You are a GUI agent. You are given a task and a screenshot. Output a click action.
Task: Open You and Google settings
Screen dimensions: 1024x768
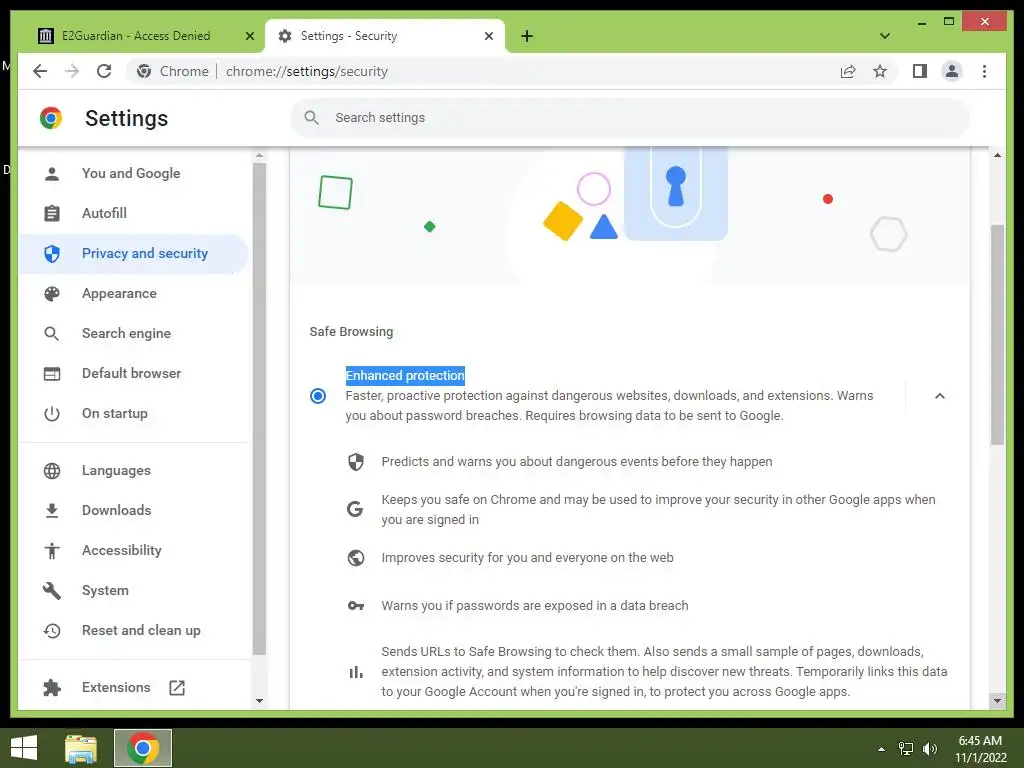pyautogui.click(x=133, y=174)
